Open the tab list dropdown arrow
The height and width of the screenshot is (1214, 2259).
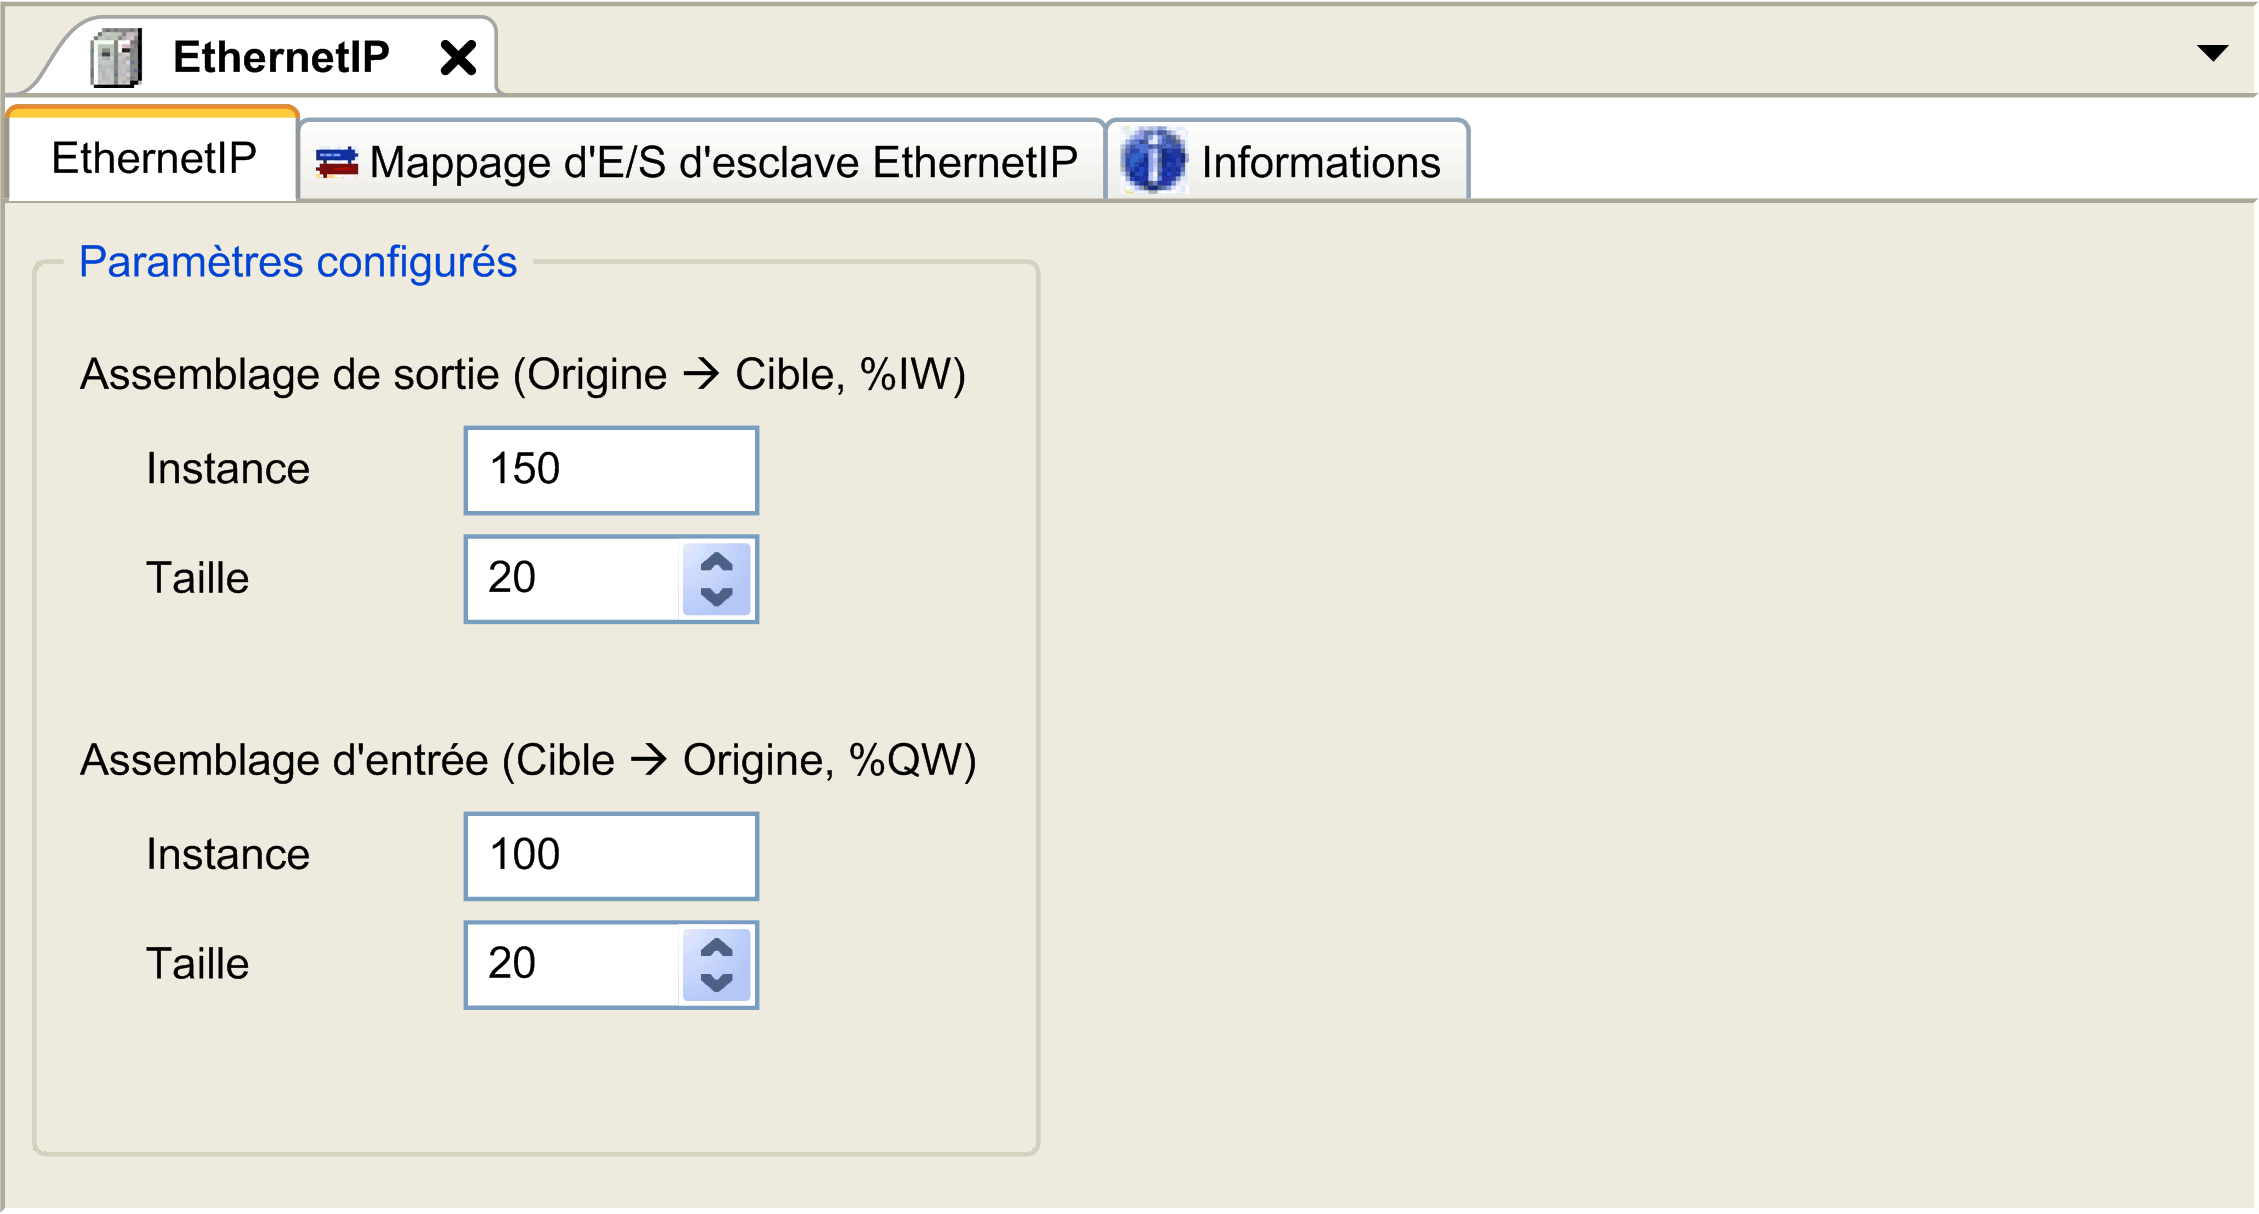(x=2212, y=53)
